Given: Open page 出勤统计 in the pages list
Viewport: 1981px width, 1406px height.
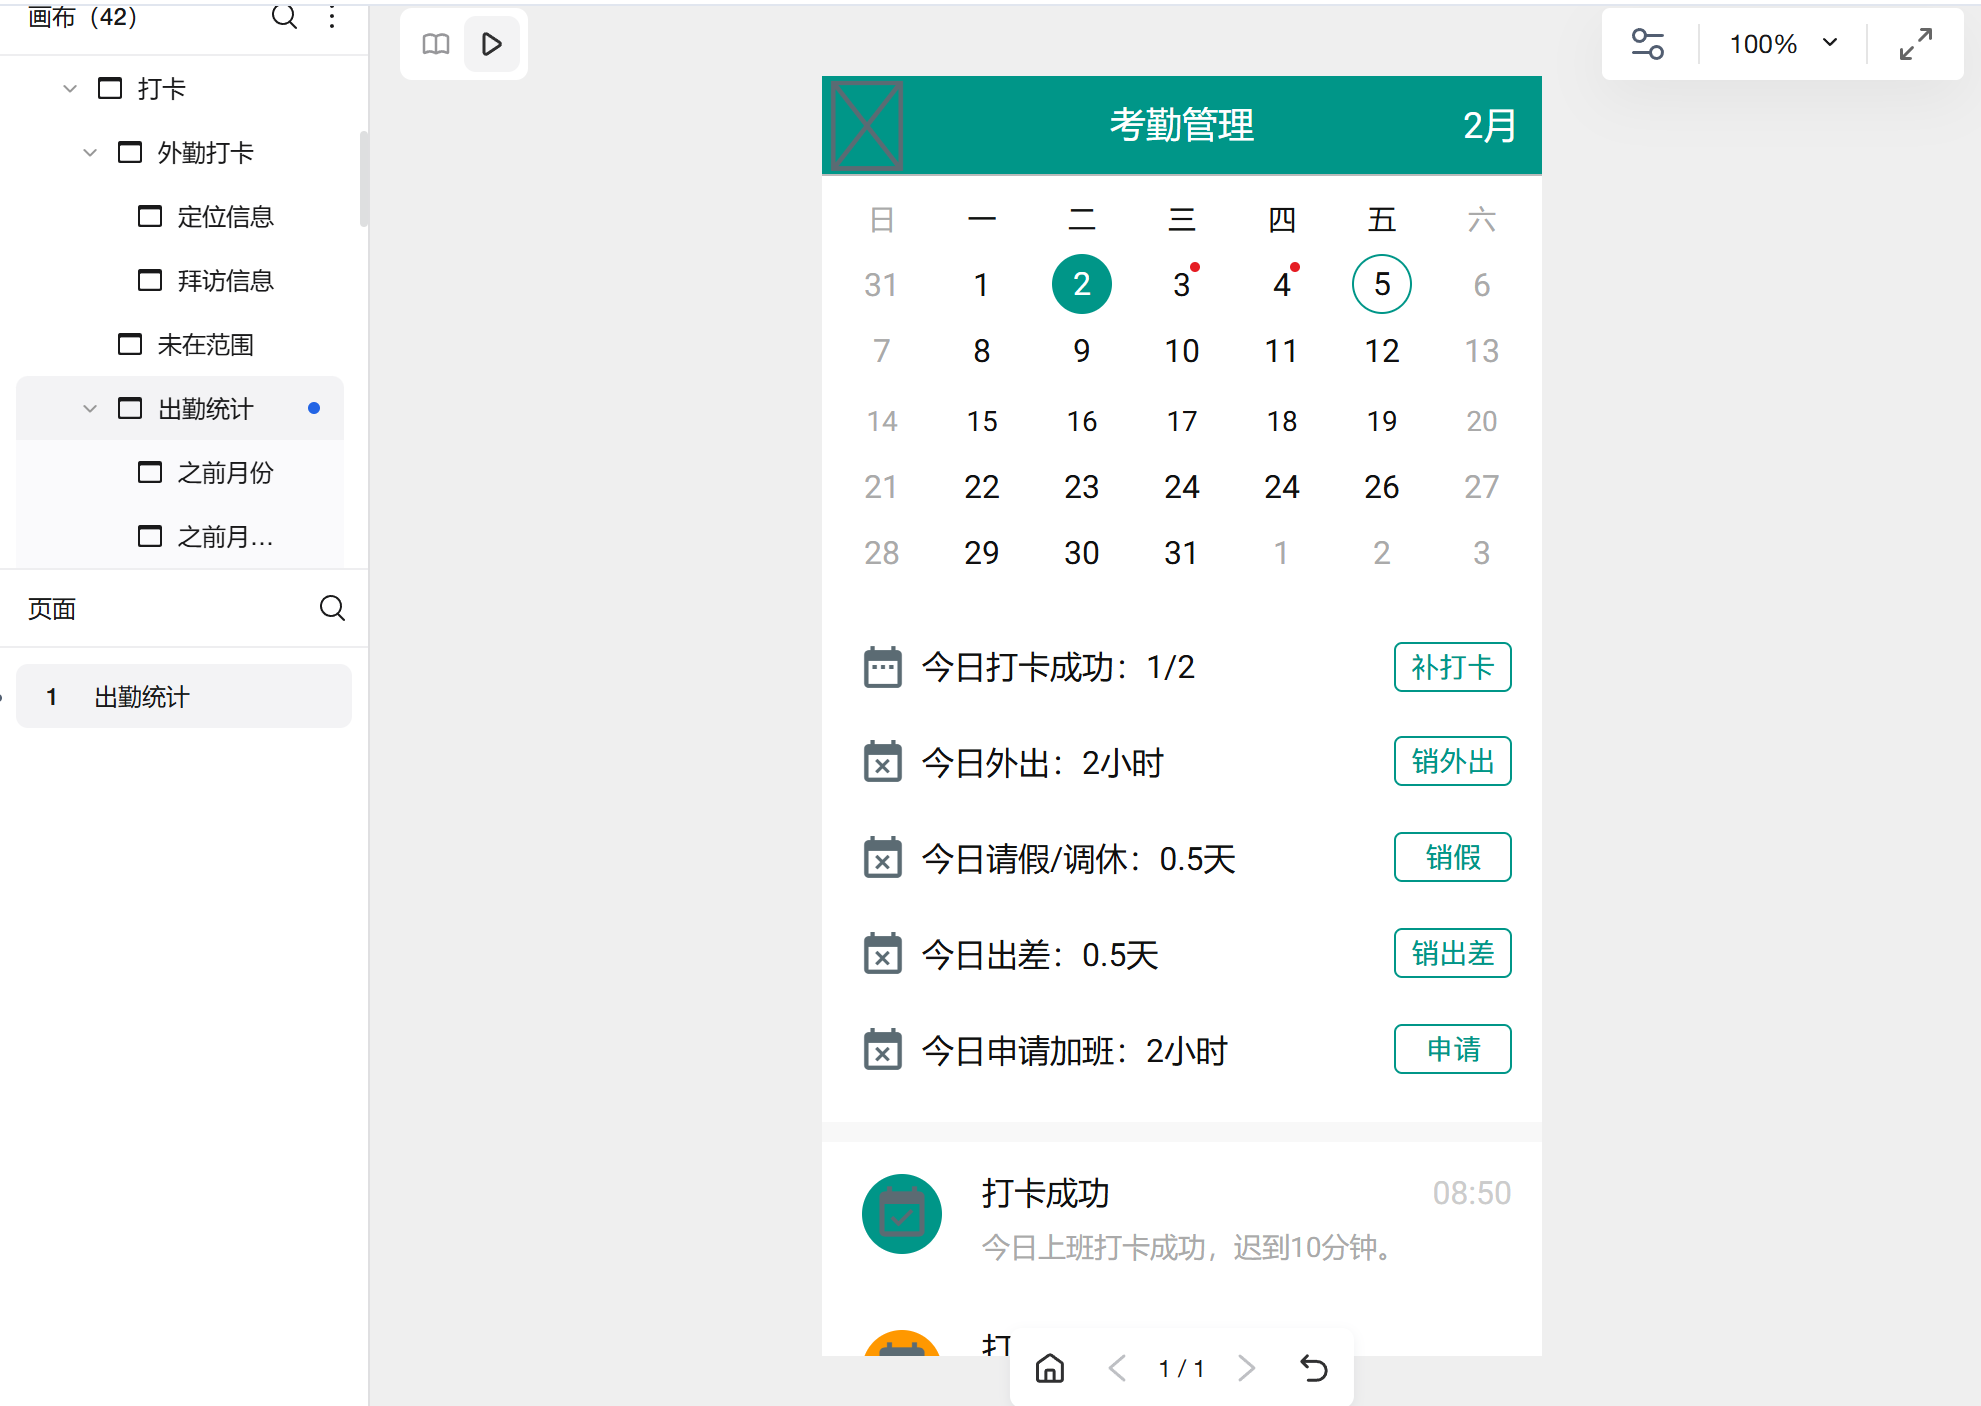Looking at the screenshot, I should 140,696.
